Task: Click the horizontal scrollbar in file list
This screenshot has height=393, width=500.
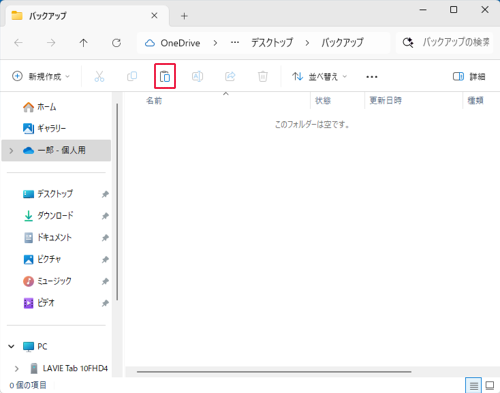Action: pyautogui.click(x=274, y=371)
